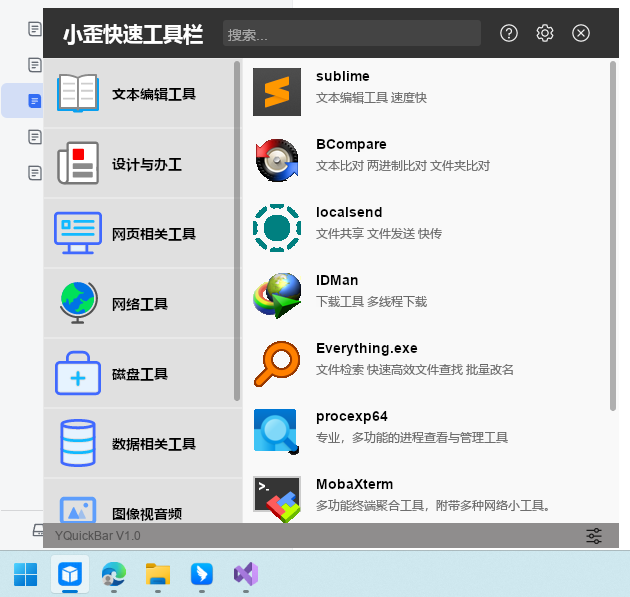Click the database cylinder icon

pyautogui.click(x=78, y=443)
